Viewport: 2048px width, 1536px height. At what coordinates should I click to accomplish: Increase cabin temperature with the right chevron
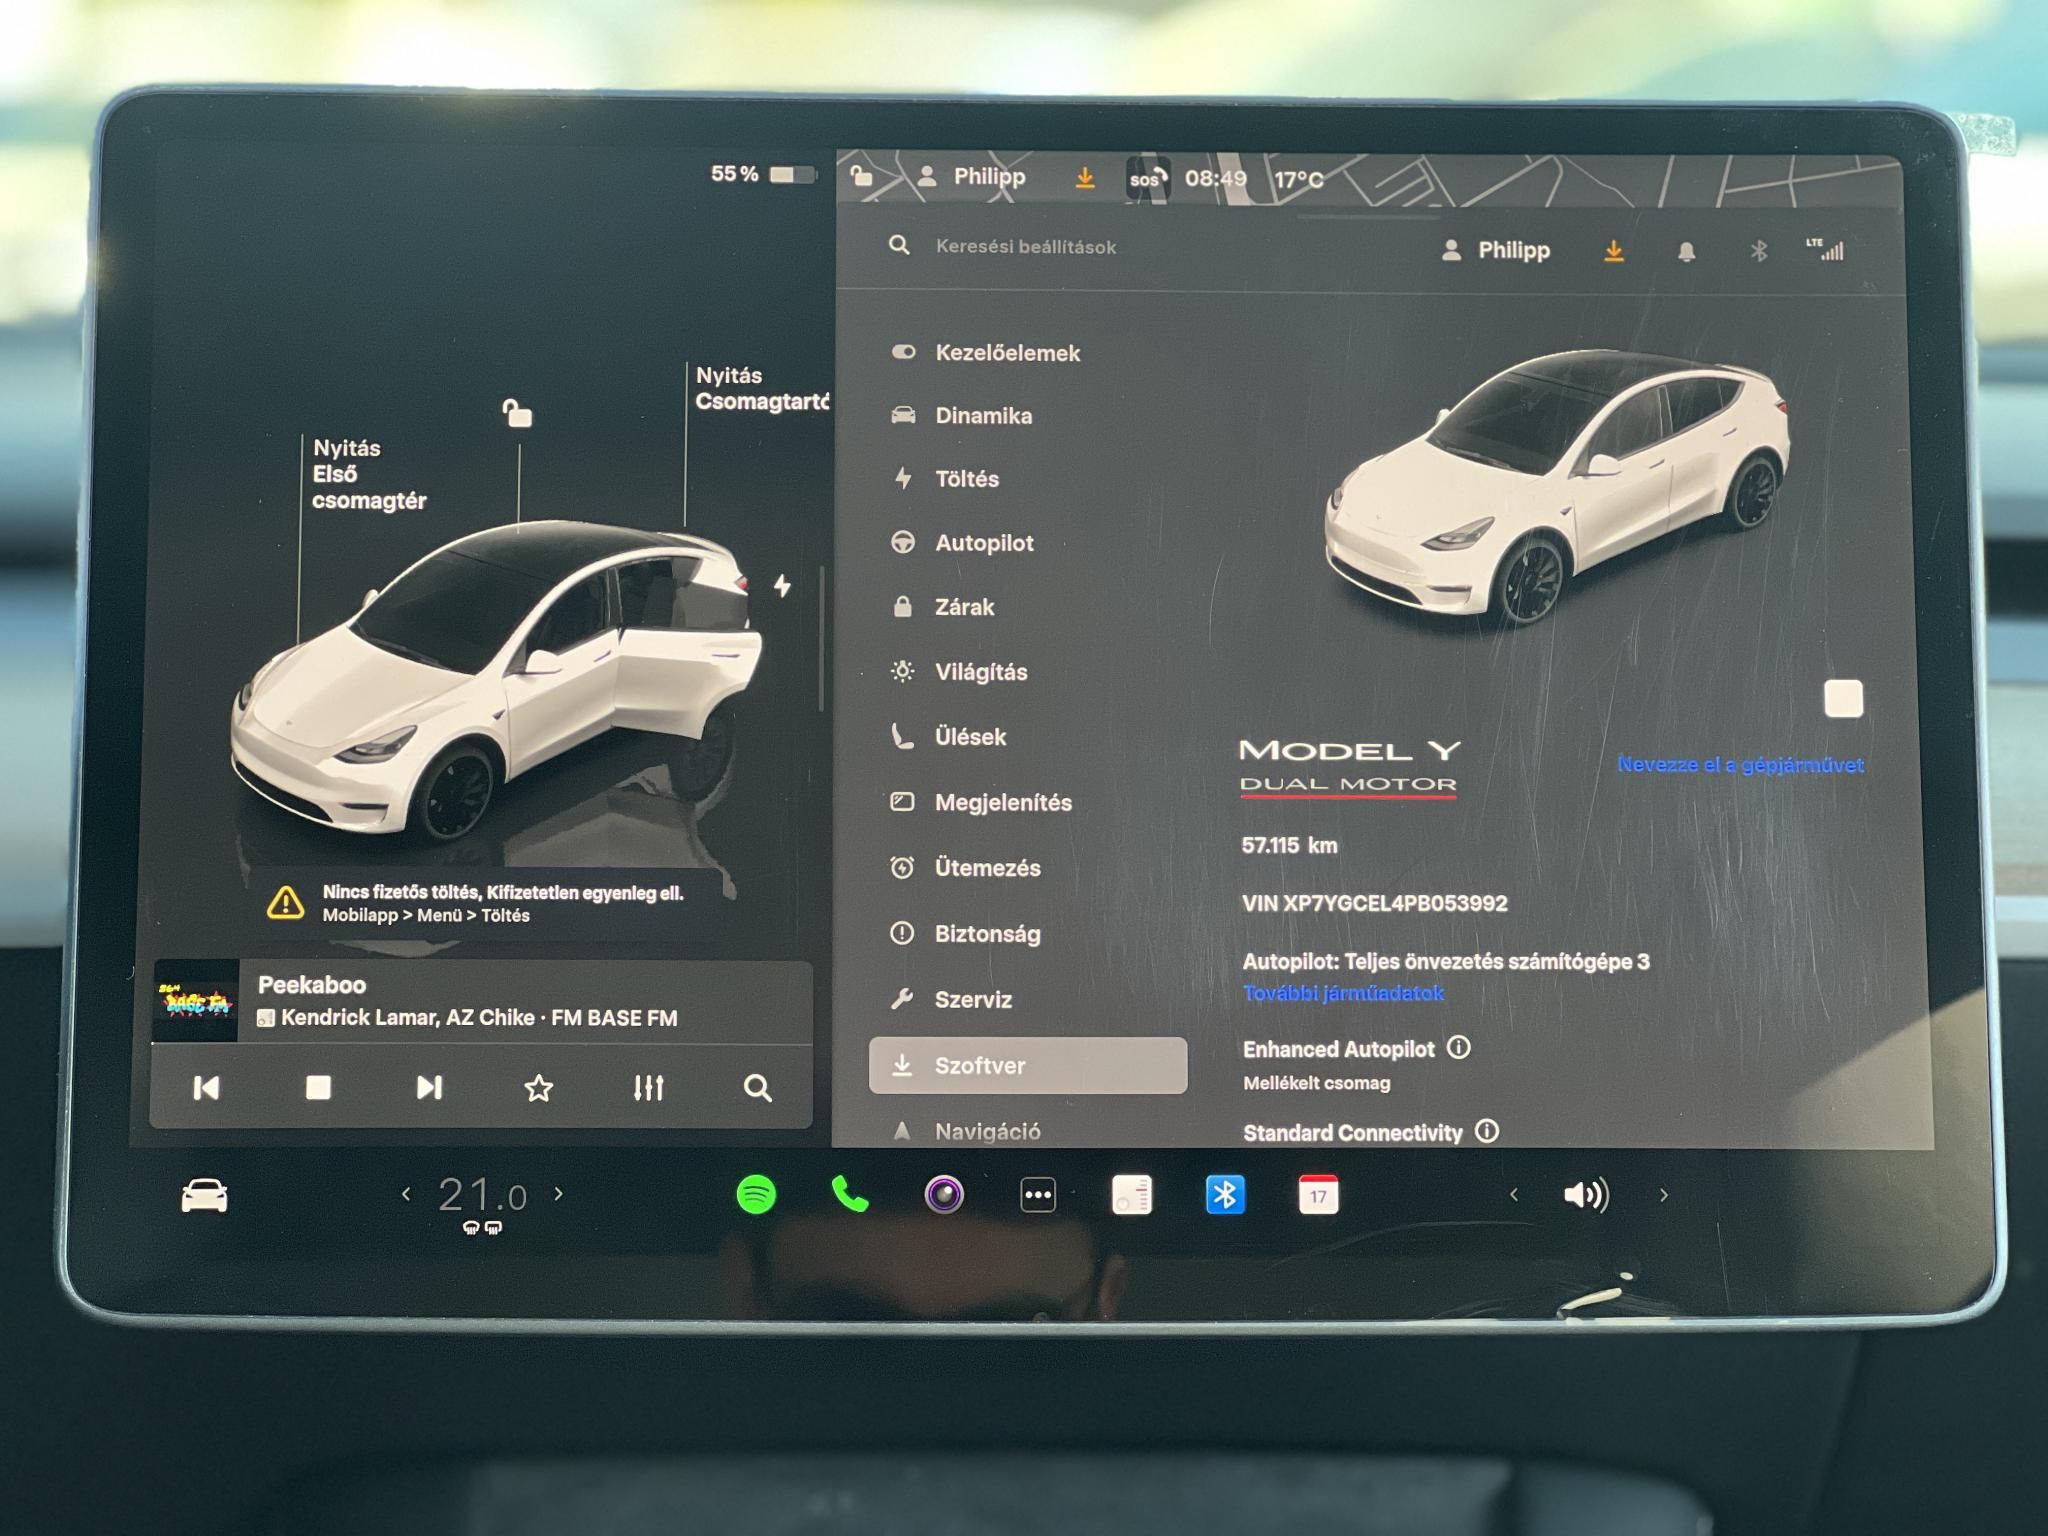coord(557,1192)
